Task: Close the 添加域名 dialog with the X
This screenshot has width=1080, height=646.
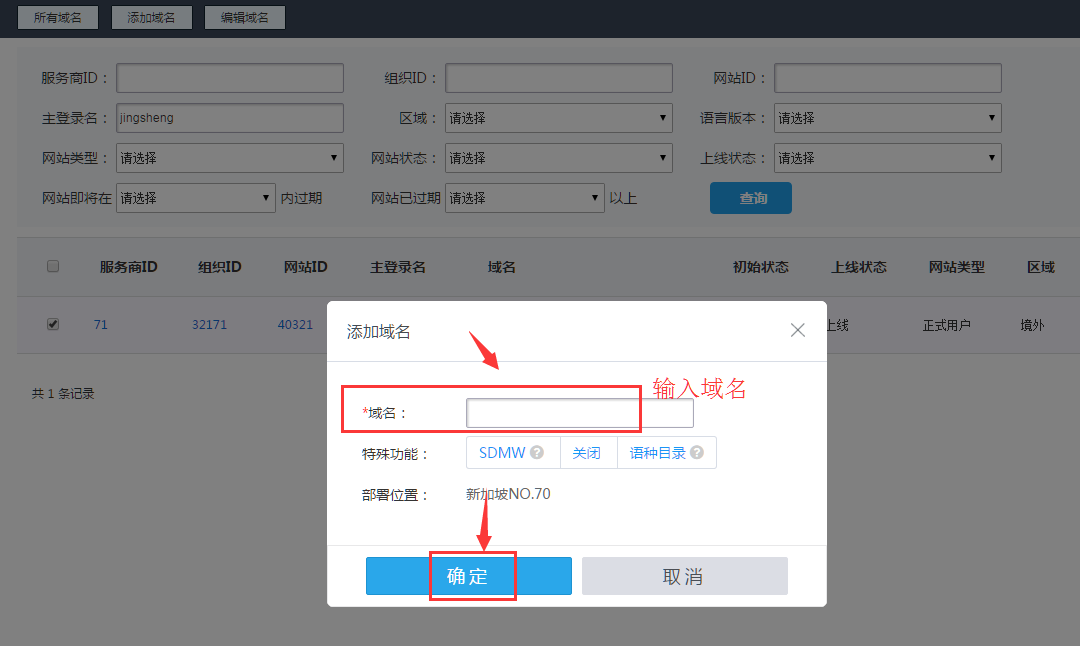Action: [x=797, y=330]
